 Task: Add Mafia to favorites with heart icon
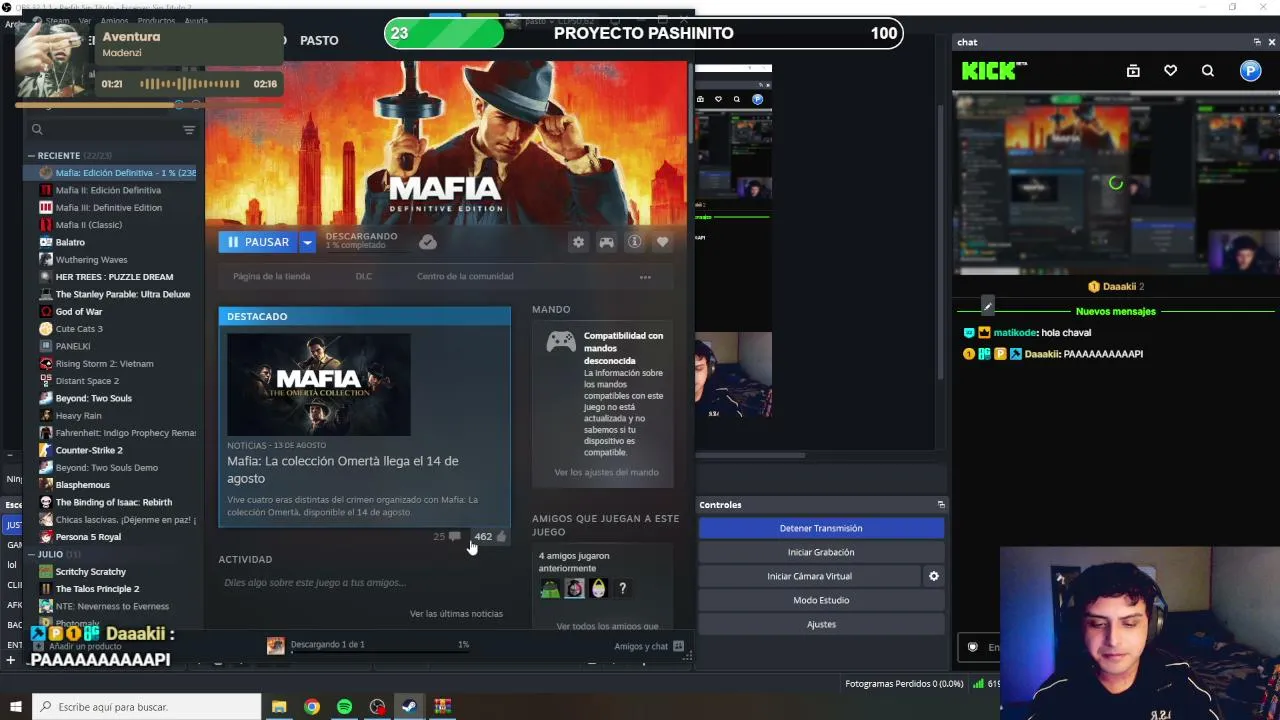tap(662, 242)
